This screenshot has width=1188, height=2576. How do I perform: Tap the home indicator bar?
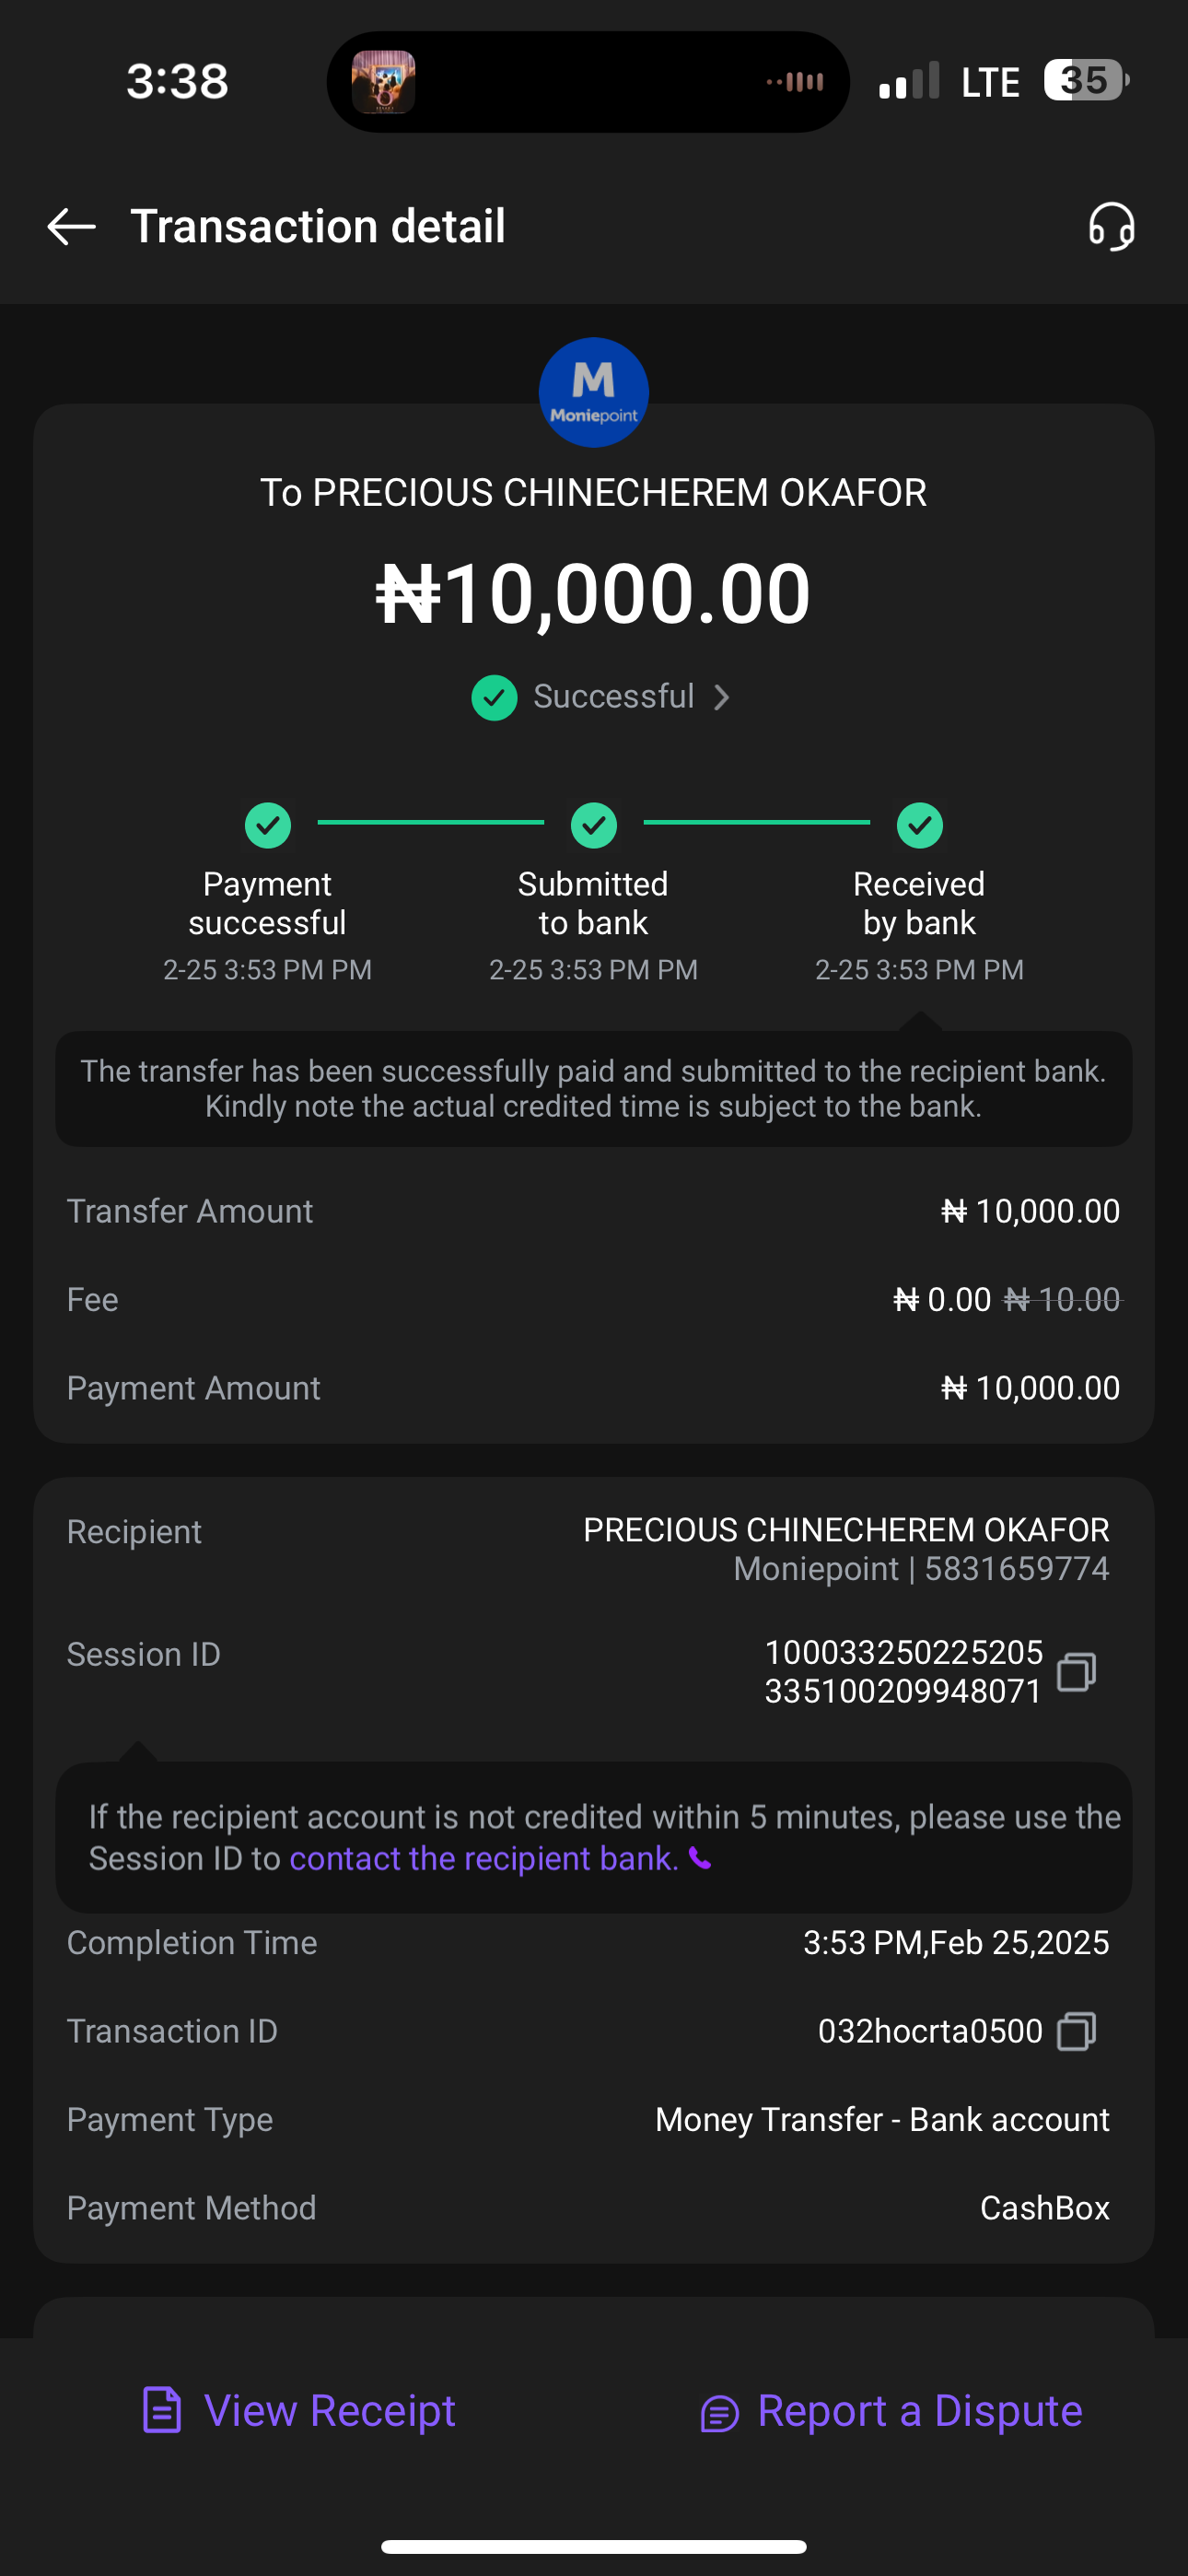[x=594, y=2546]
